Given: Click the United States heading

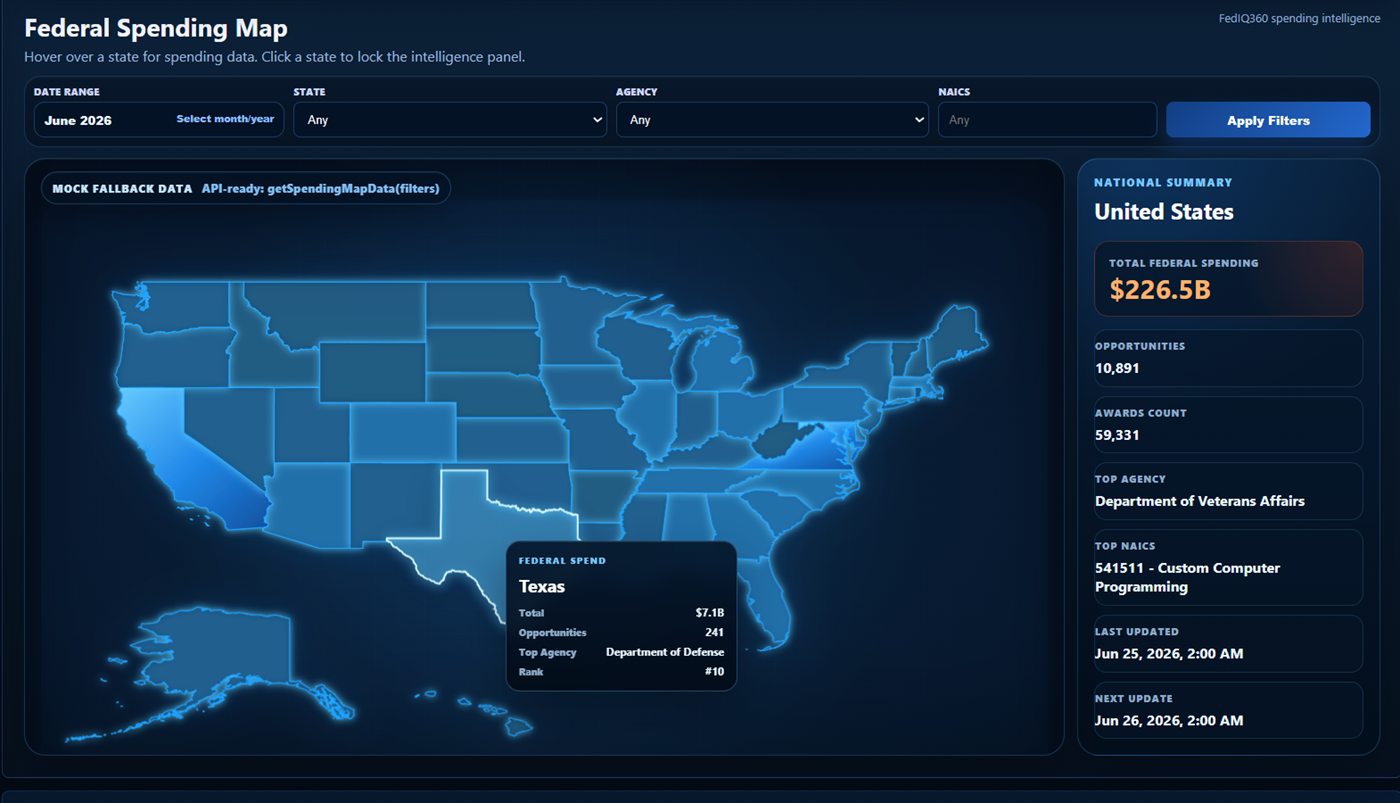Looking at the screenshot, I should pyautogui.click(x=1164, y=212).
